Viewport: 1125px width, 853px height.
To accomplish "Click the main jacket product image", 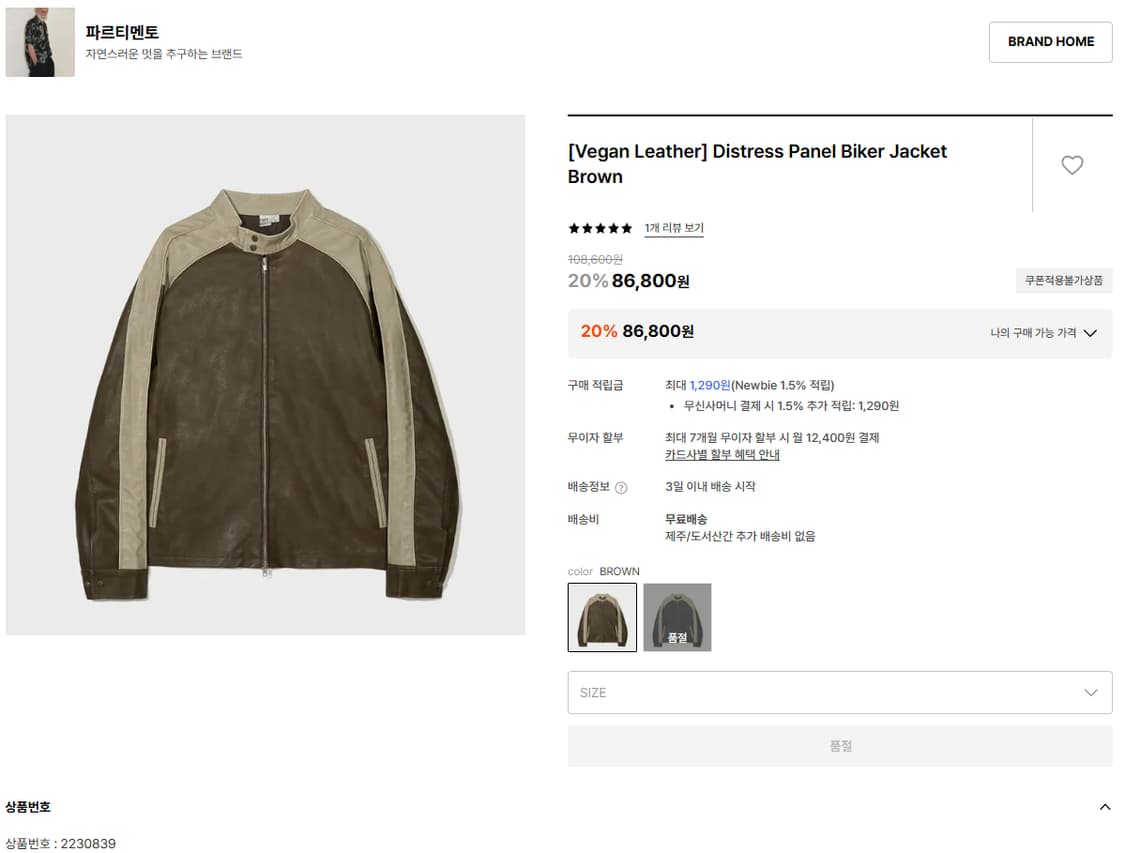I will (265, 374).
